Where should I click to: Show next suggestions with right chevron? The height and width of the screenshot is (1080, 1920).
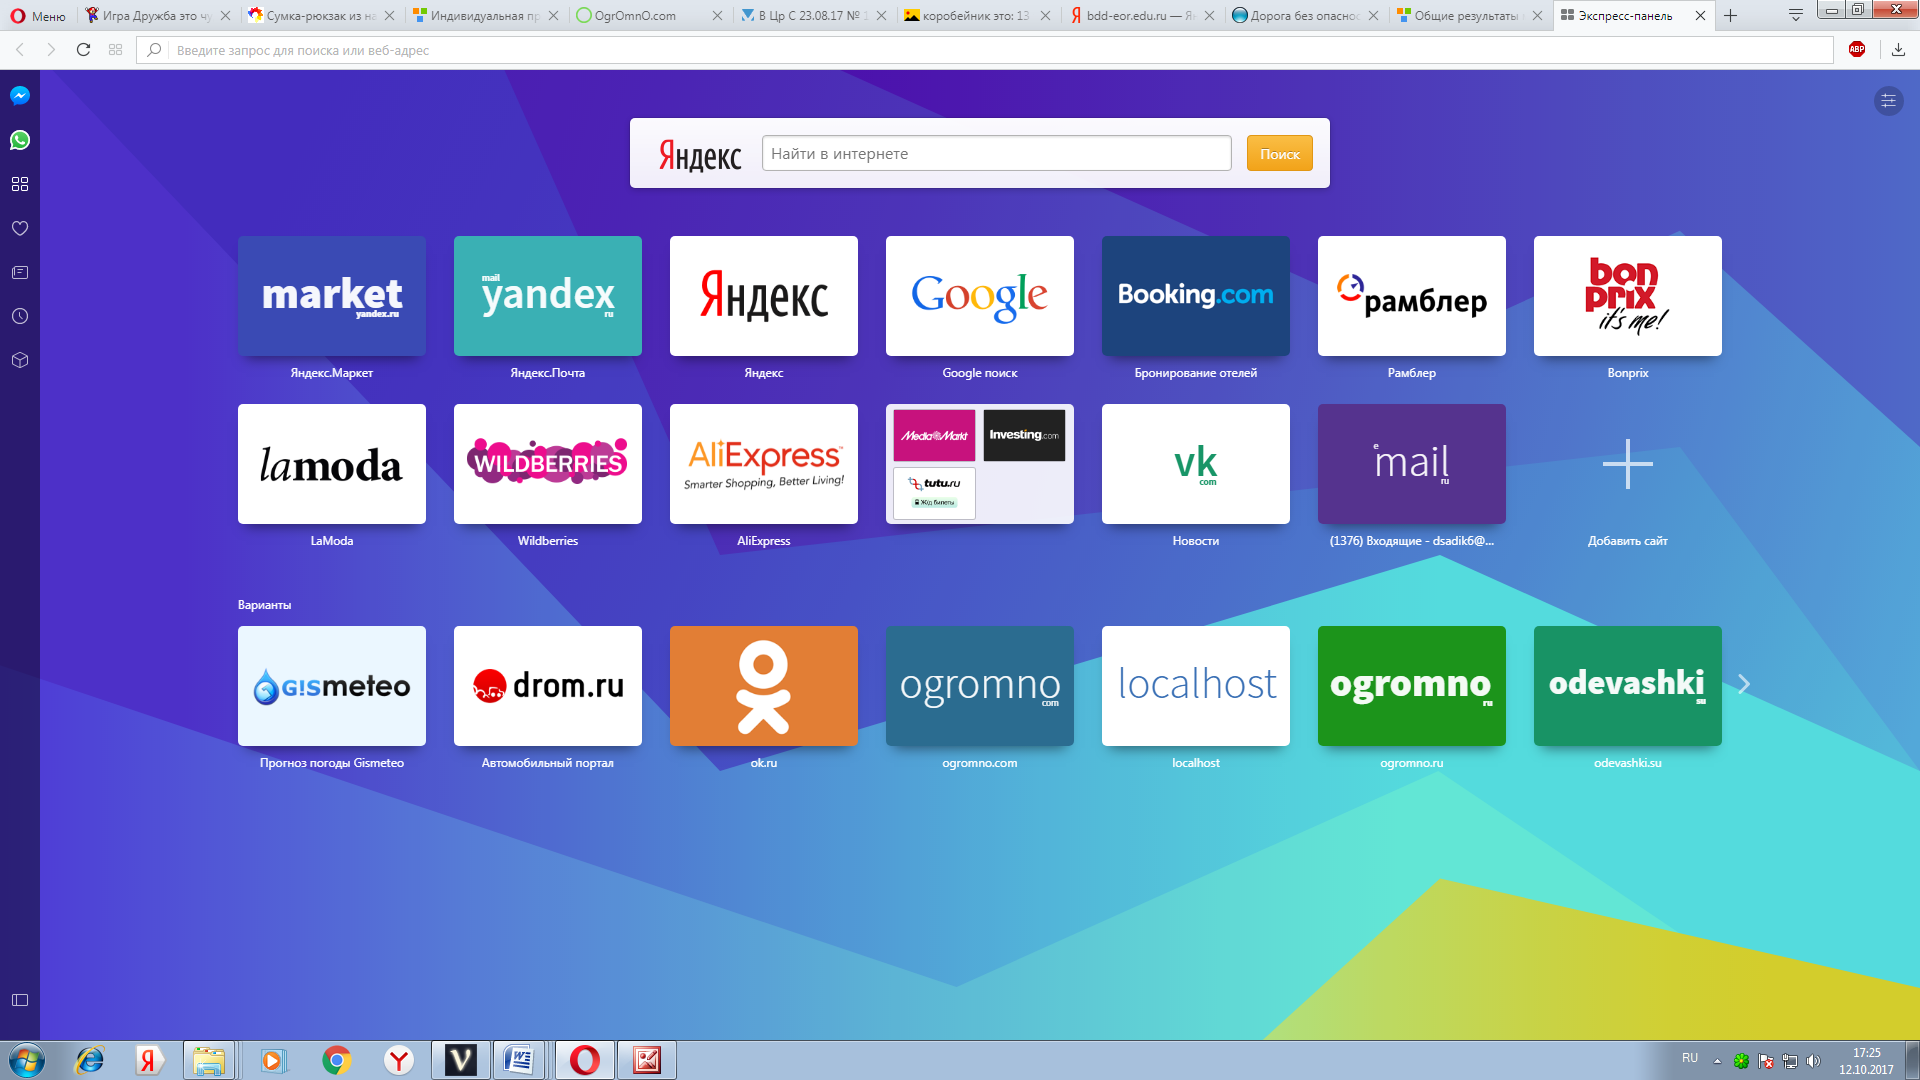pos(1744,684)
